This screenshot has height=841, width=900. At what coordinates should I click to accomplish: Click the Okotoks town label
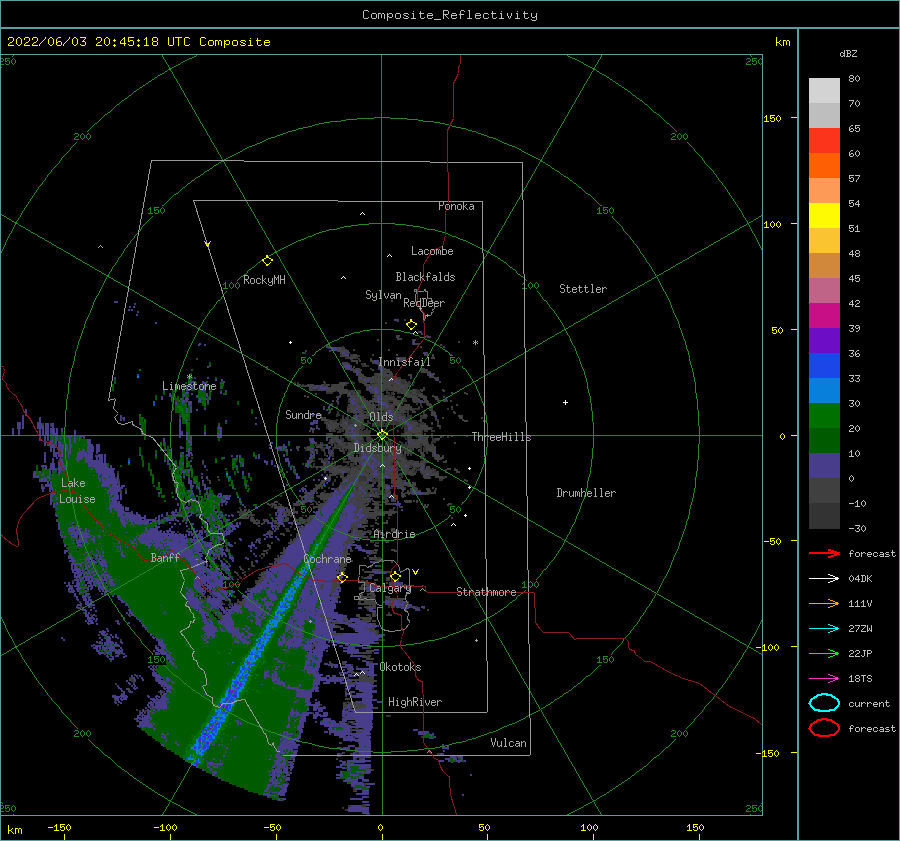[401, 667]
